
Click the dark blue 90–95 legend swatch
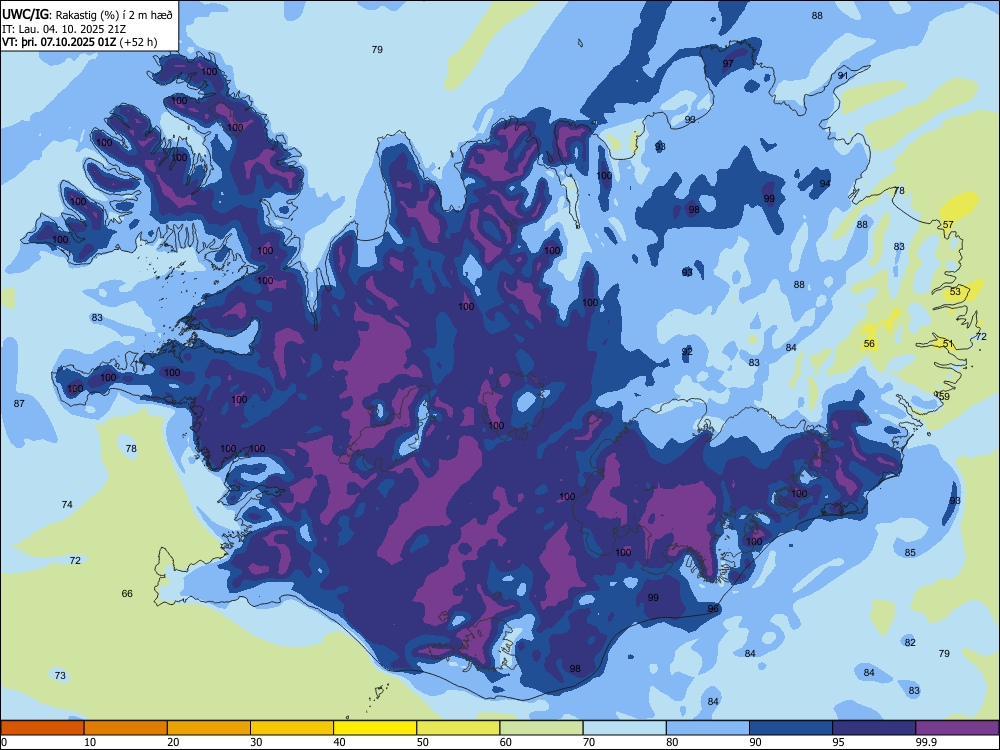point(791,728)
